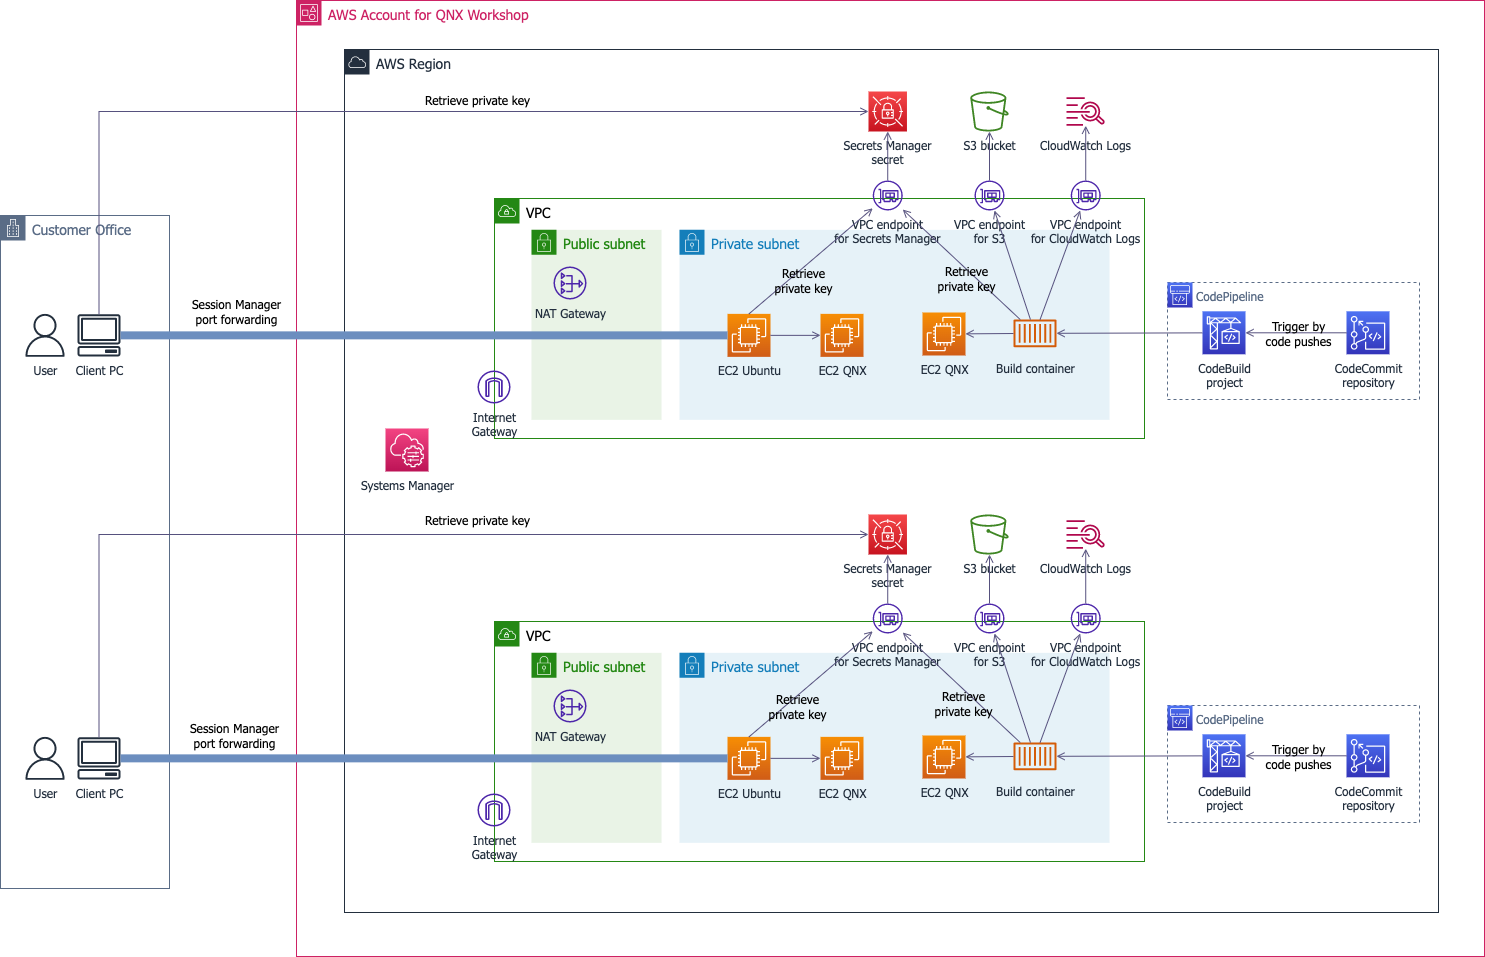Click the lower CodeCommit repository icon

point(1368,756)
